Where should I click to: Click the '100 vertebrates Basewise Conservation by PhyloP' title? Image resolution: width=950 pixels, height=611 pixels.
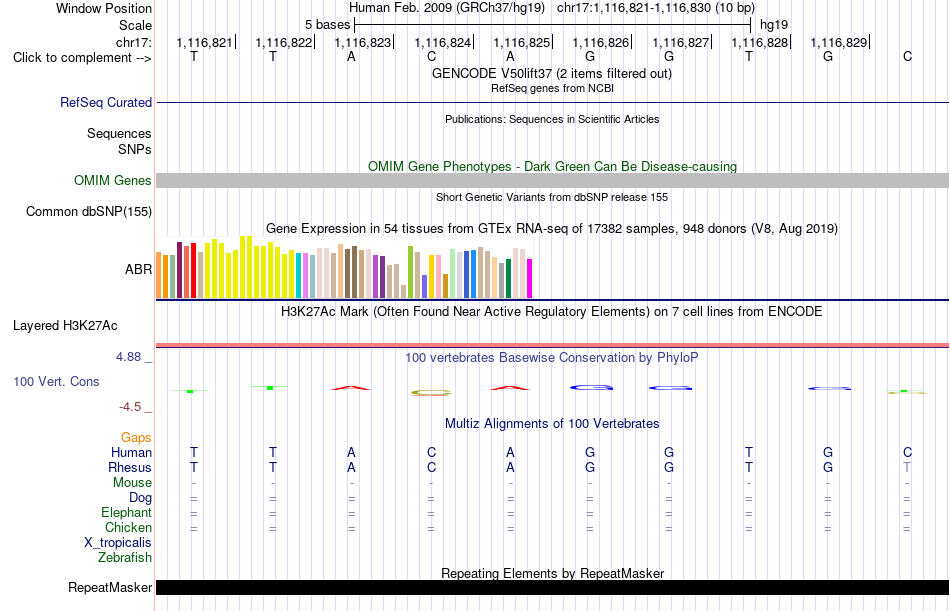[x=552, y=358]
